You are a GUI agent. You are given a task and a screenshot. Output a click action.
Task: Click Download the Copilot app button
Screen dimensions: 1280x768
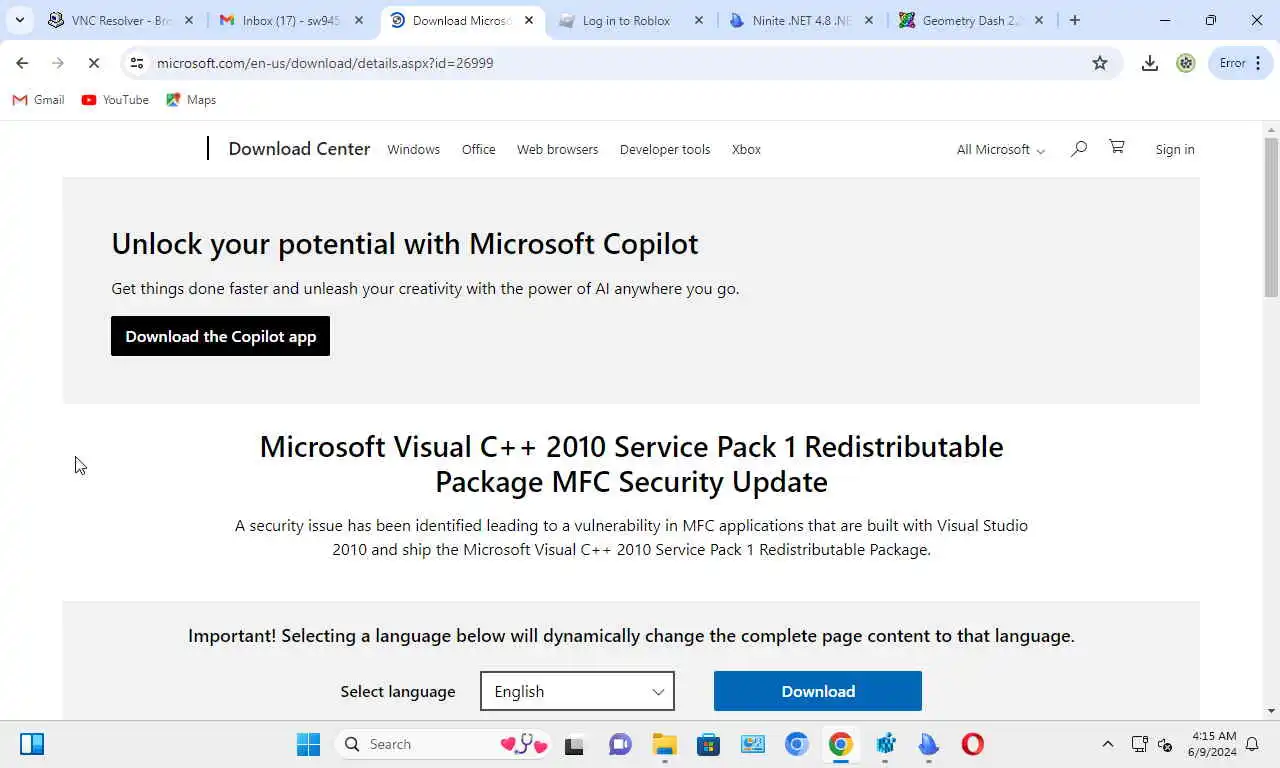(x=220, y=336)
